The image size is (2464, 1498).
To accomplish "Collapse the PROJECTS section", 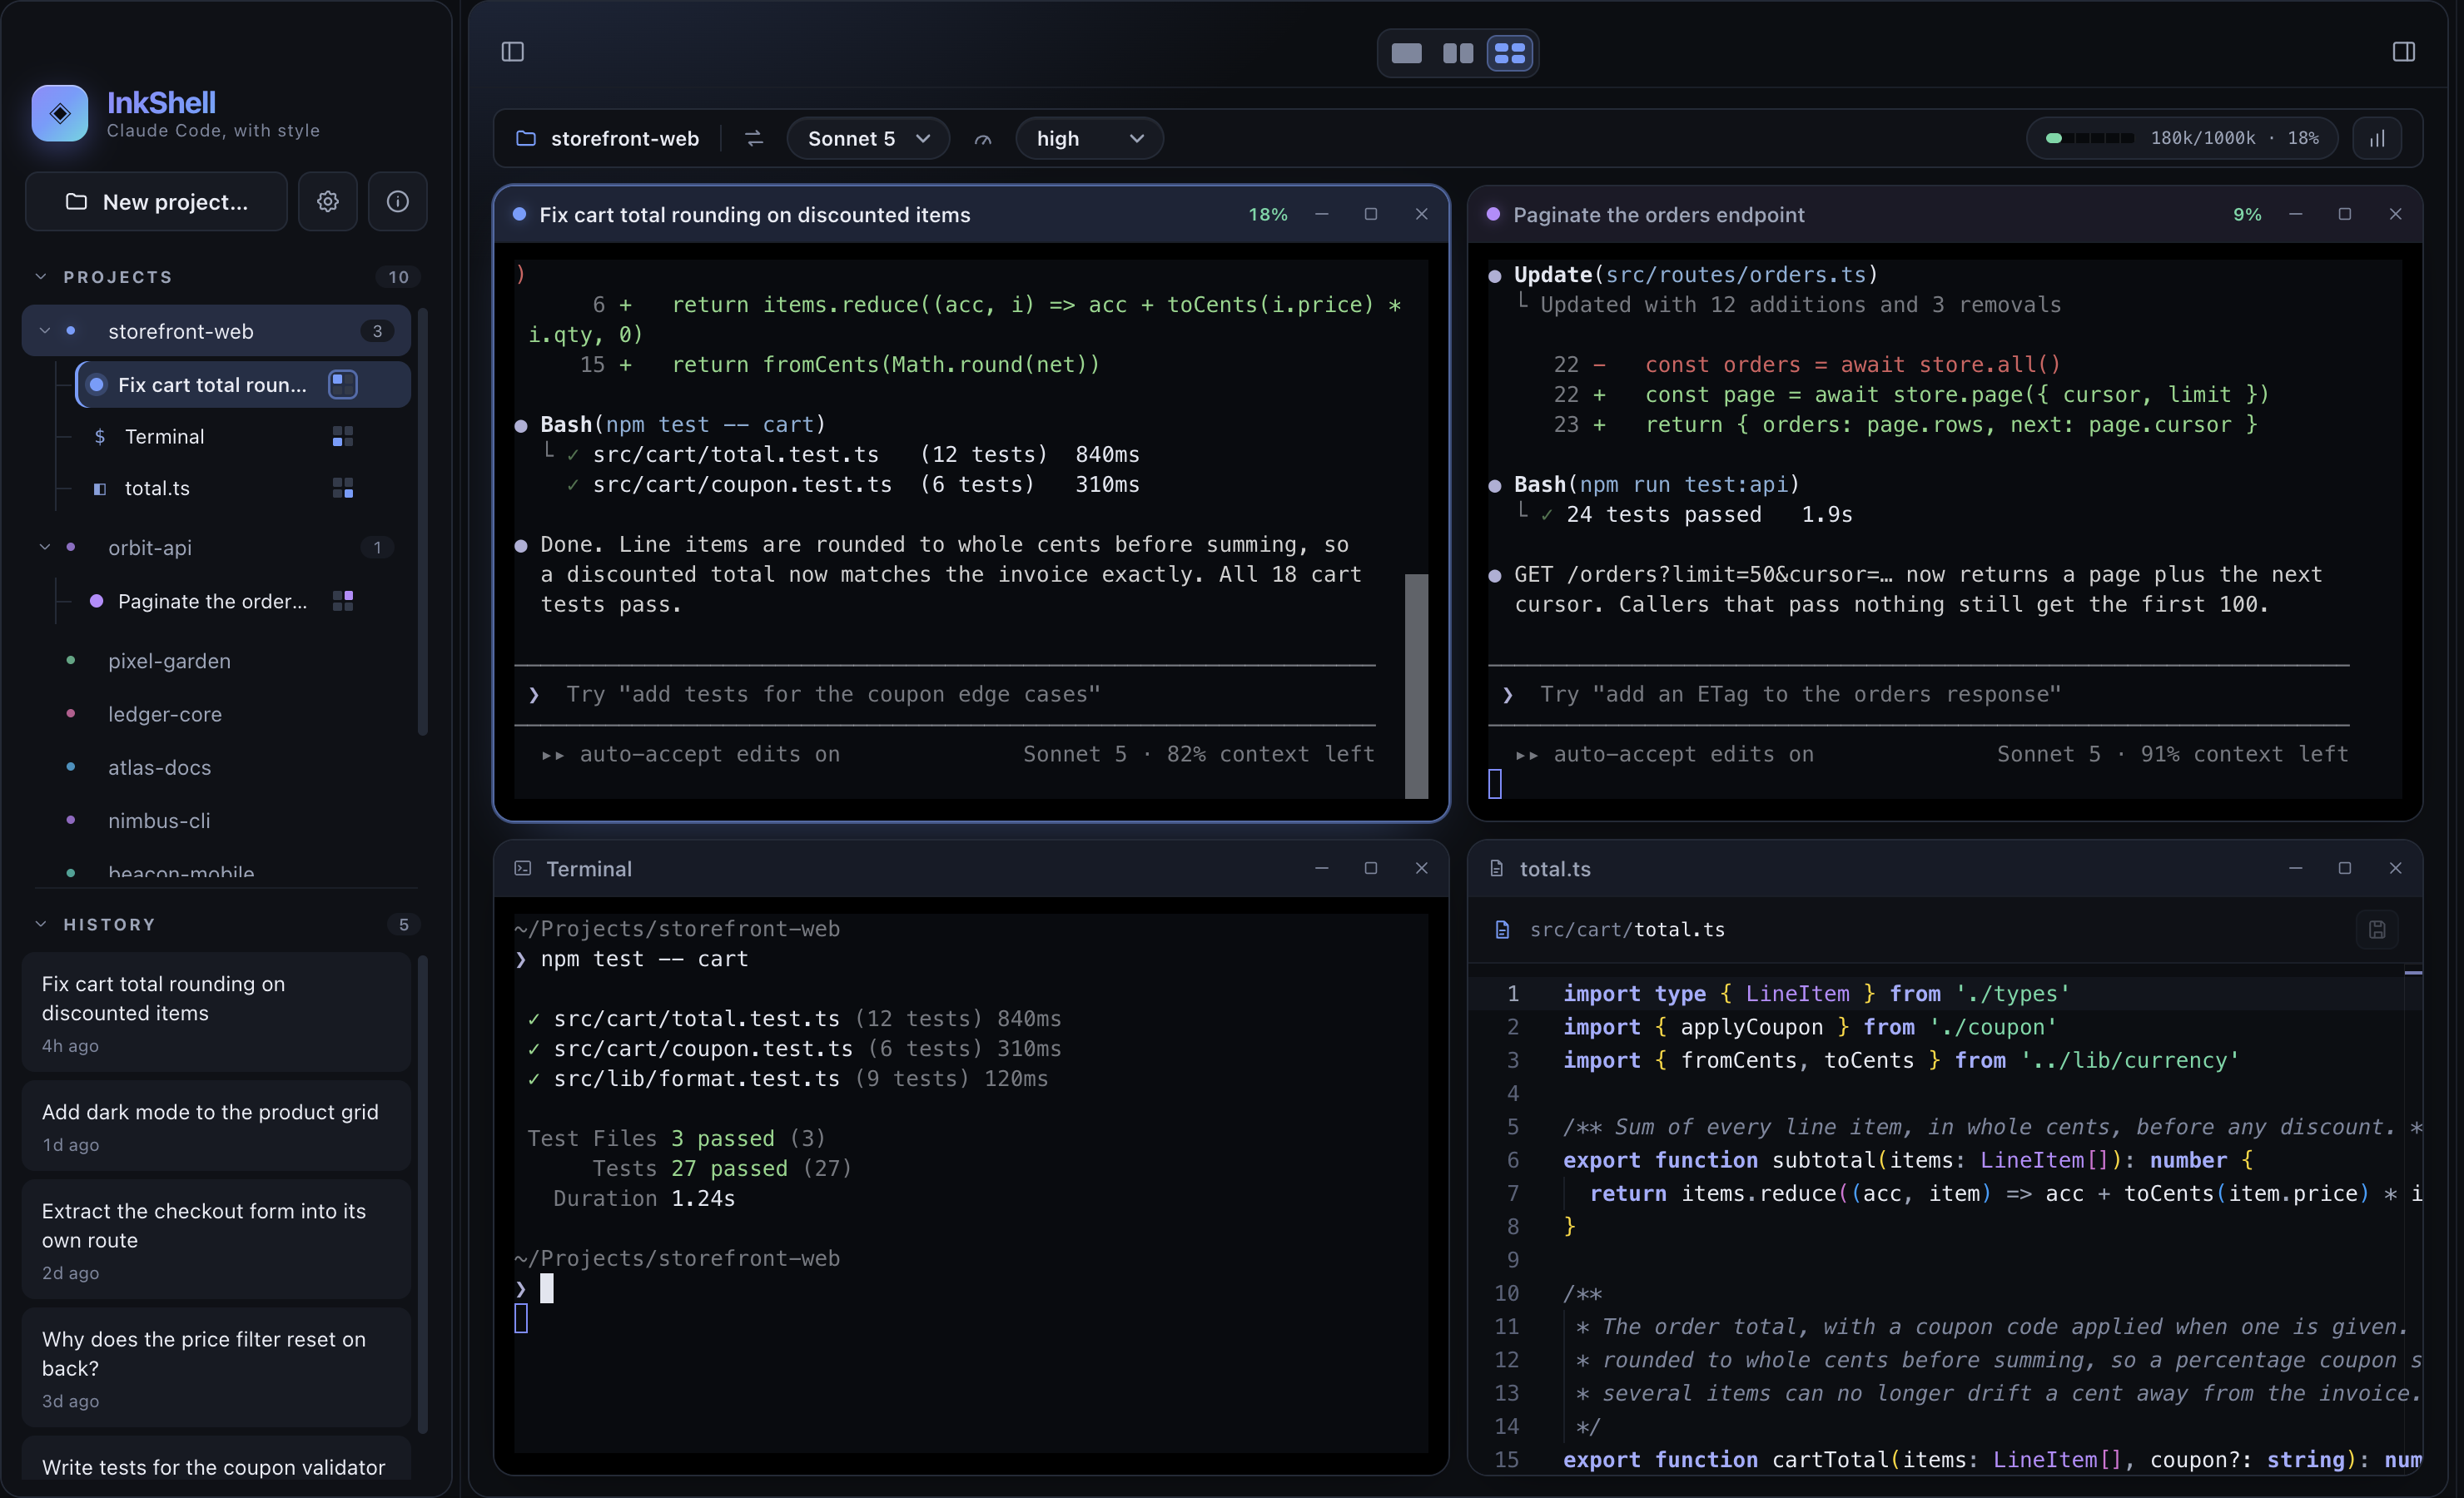I will pos(41,277).
